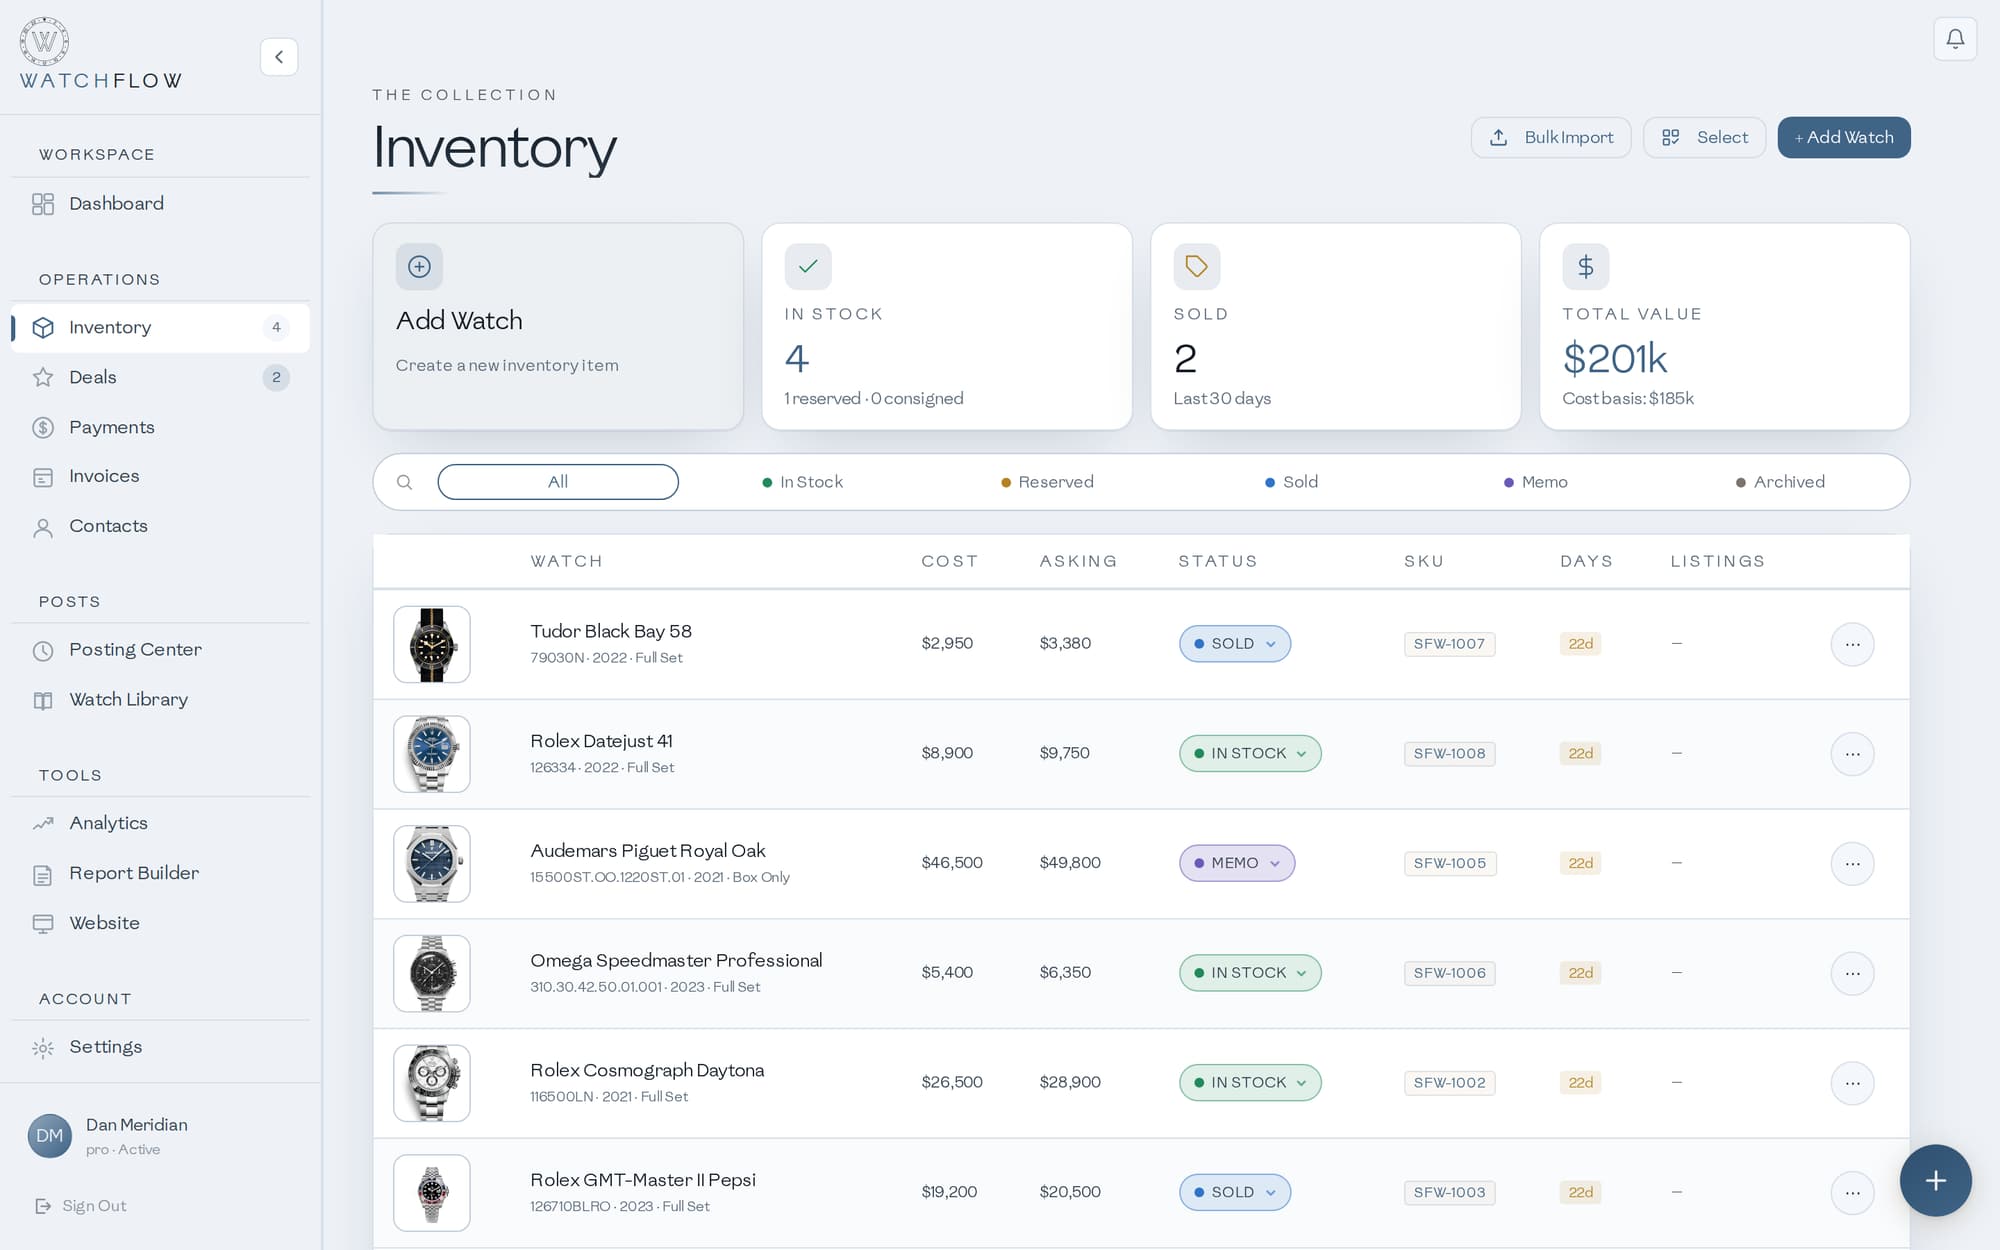Image resolution: width=2000 pixels, height=1250 pixels.
Task: Click SKU SFW-1002 tag
Action: [1450, 1083]
